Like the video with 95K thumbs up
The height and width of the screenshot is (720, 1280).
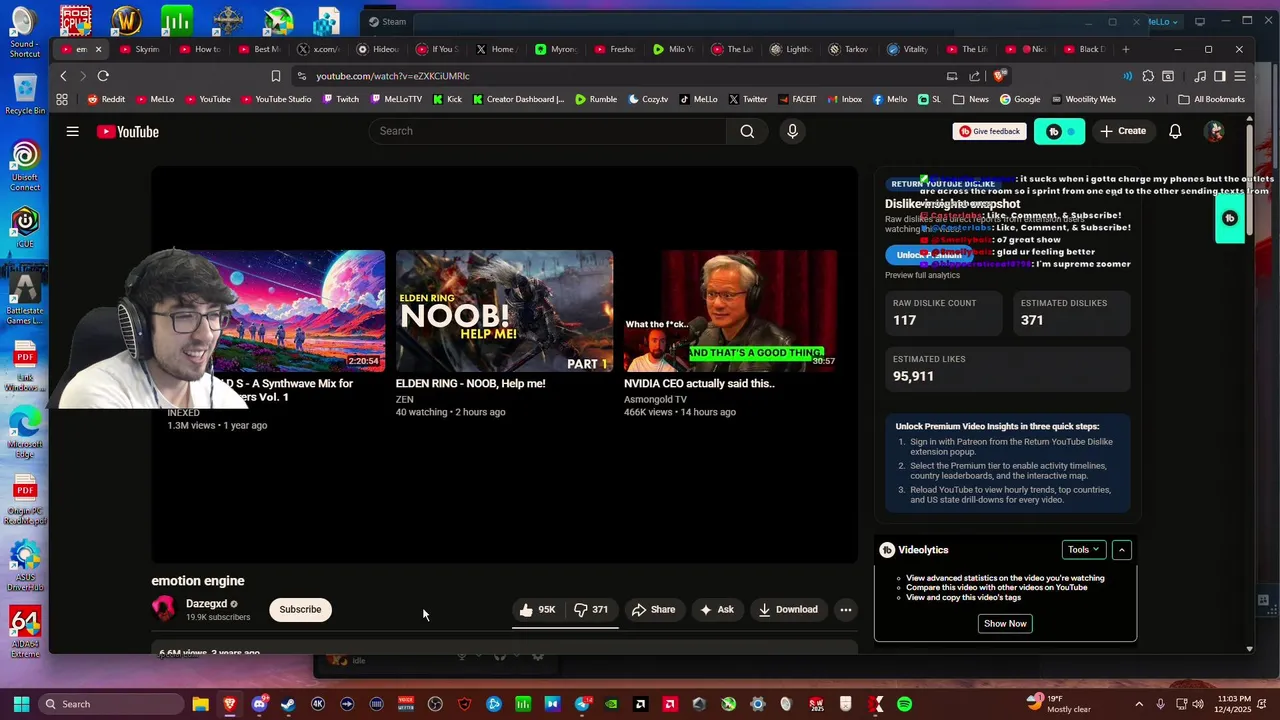[538, 610]
